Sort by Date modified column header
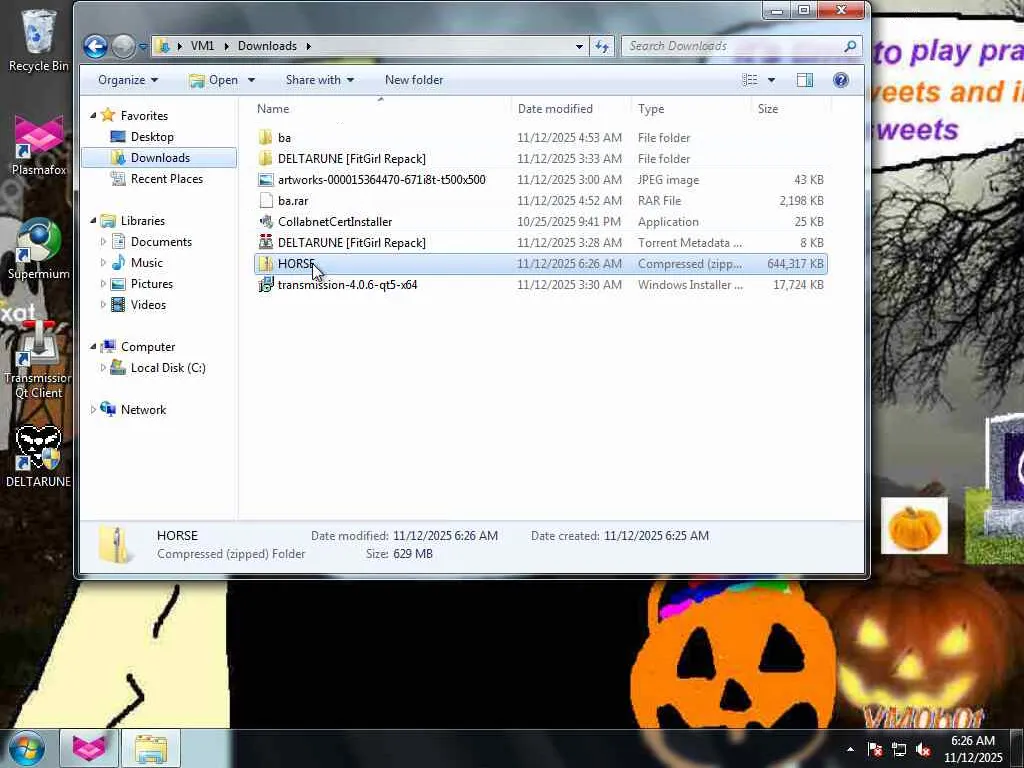Screen dimensions: 1024x768 coord(571,109)
